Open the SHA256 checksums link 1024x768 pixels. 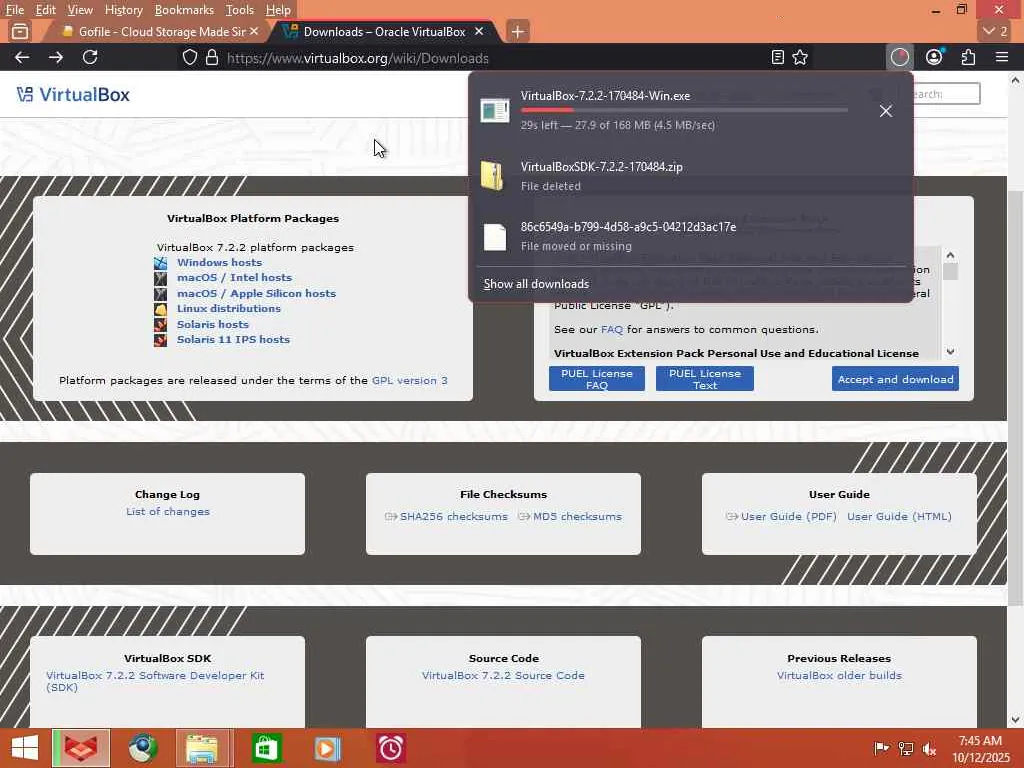453,517
